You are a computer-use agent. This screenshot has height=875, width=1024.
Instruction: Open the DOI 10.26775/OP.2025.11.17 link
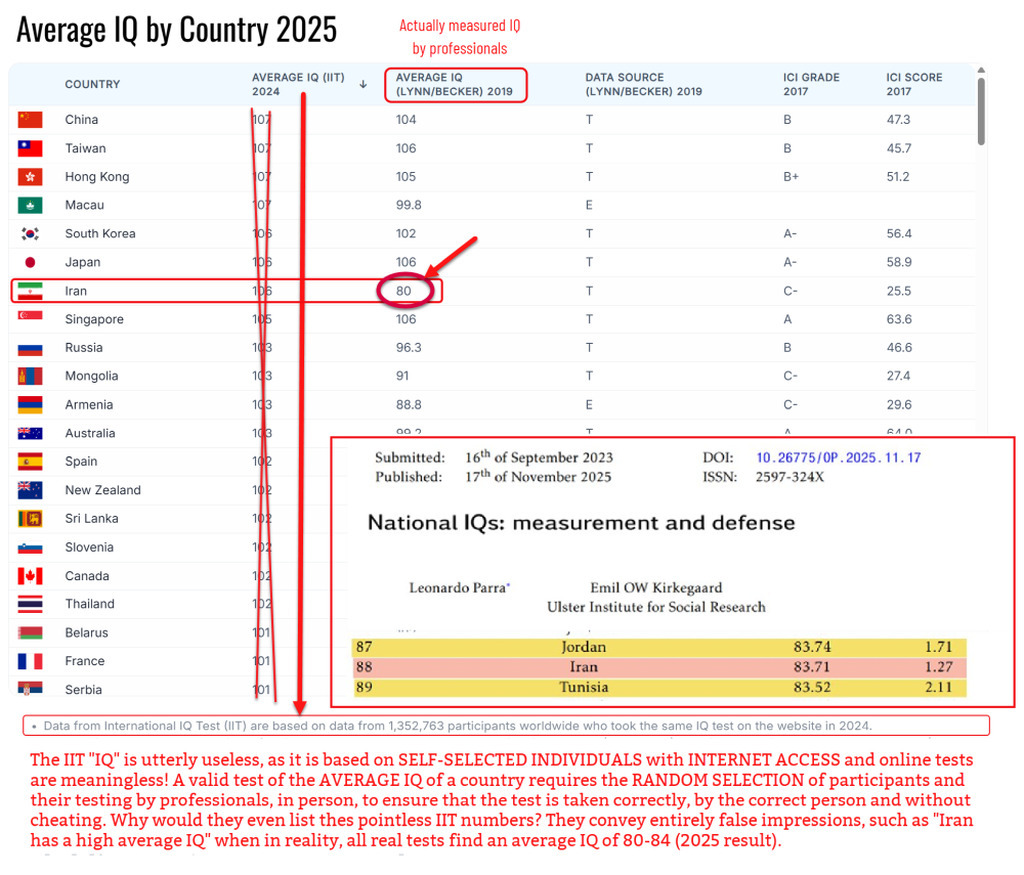[x=838, y=458]
